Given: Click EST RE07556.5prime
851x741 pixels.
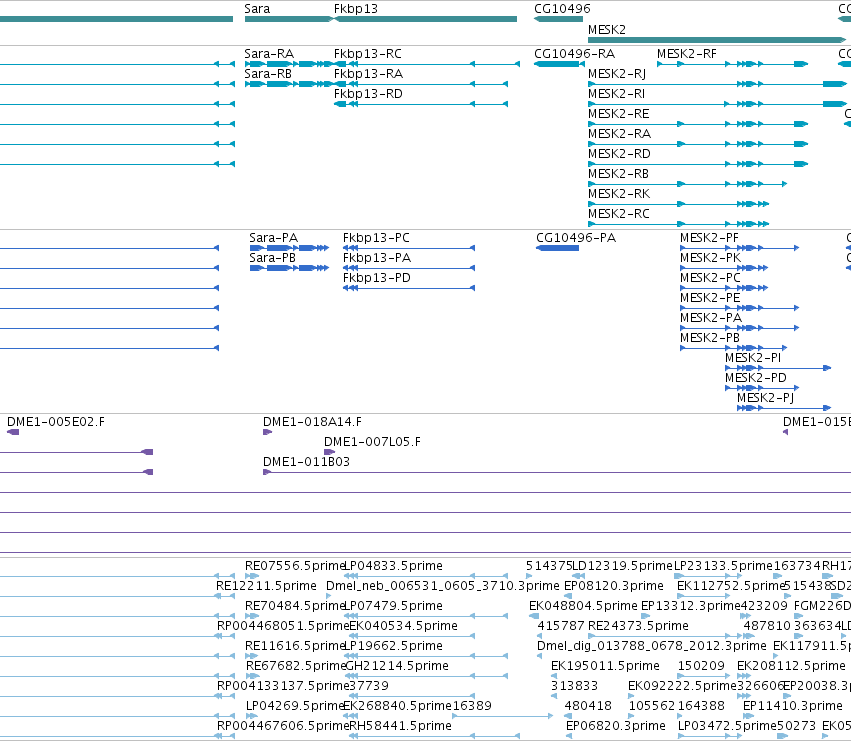Looking at the screenshot, I should [295, 566].
